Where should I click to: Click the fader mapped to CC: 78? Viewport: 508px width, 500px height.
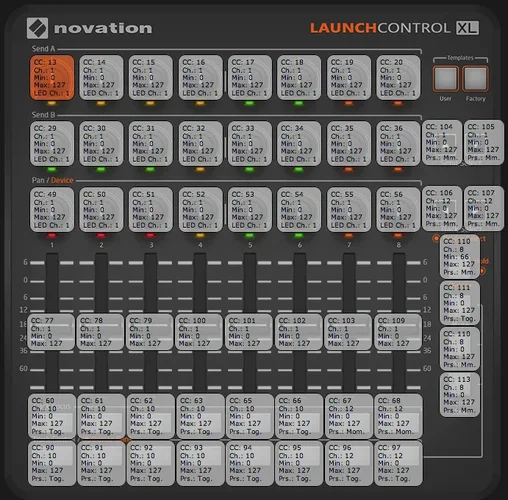(100, 332)
